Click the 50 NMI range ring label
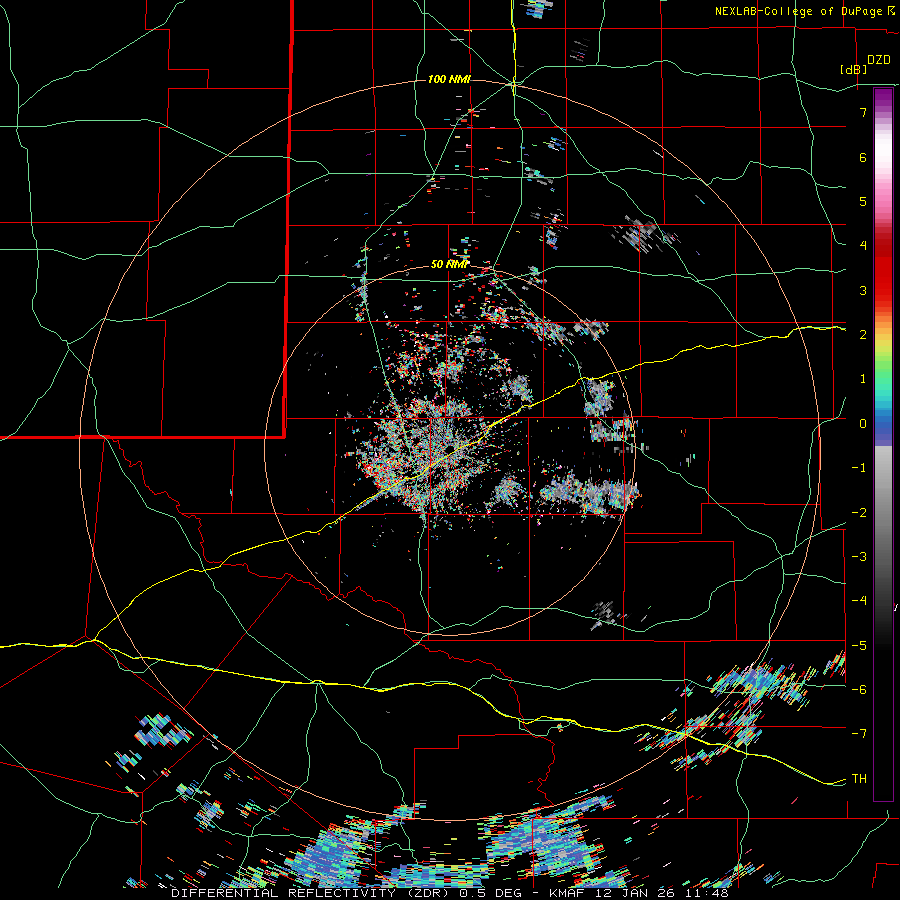This screenshot has width=900, height=900. click(449, 265)
